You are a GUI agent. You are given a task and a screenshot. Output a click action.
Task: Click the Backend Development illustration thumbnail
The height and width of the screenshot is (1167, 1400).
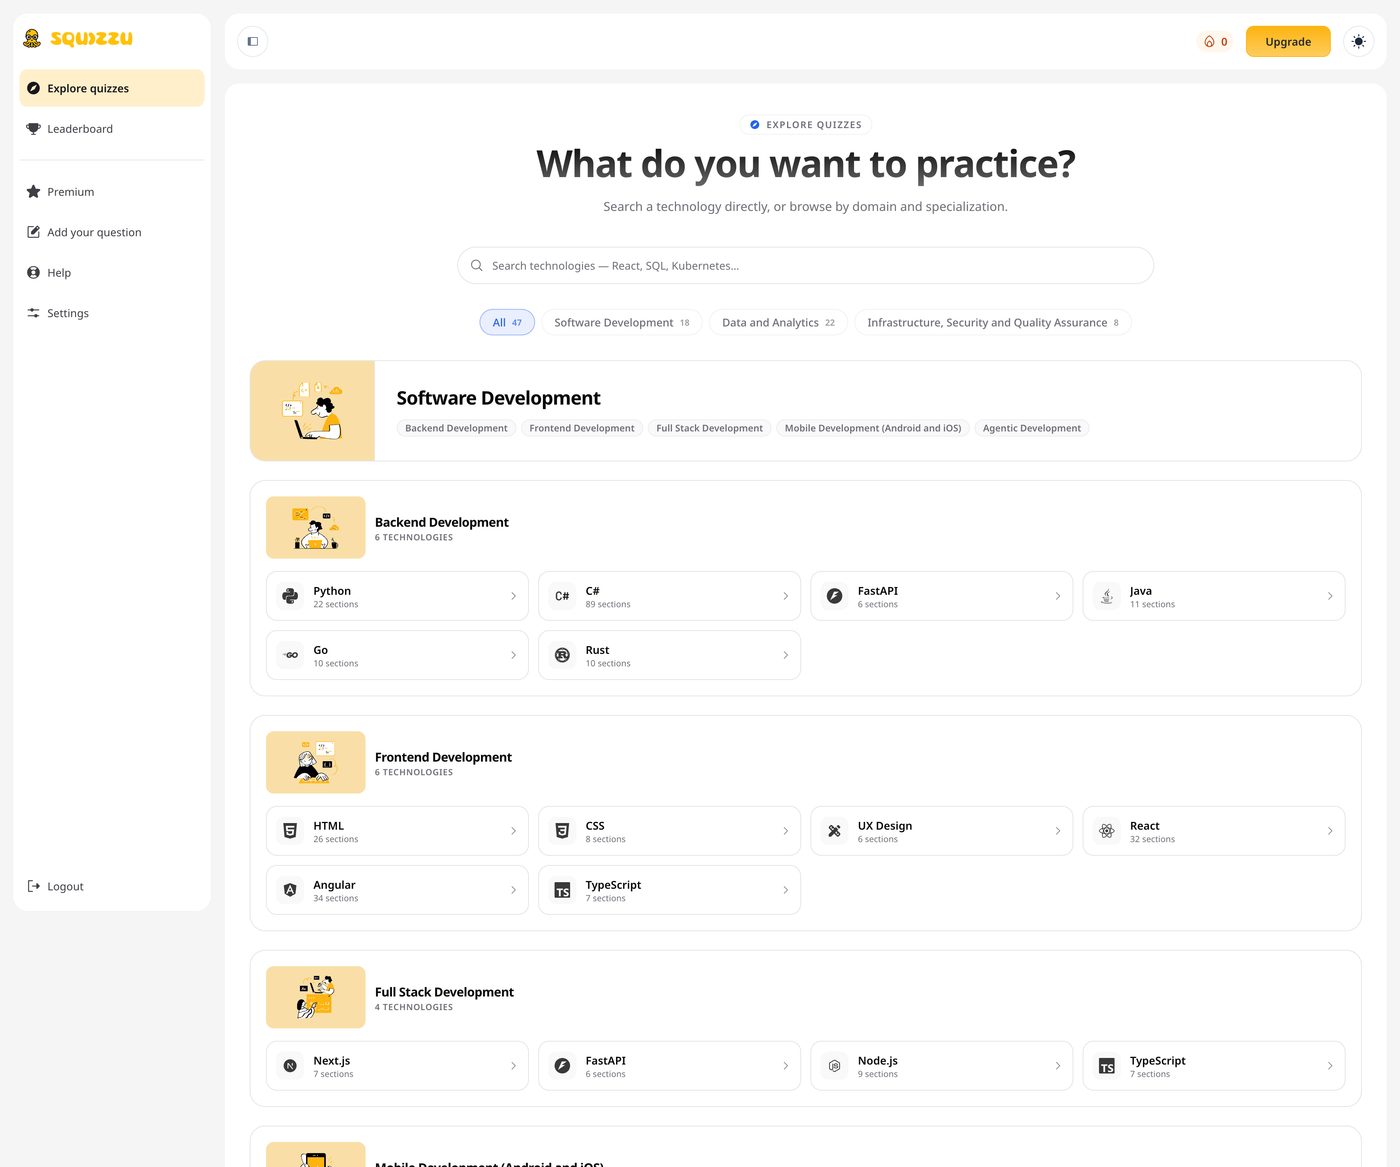coord(316,527)
